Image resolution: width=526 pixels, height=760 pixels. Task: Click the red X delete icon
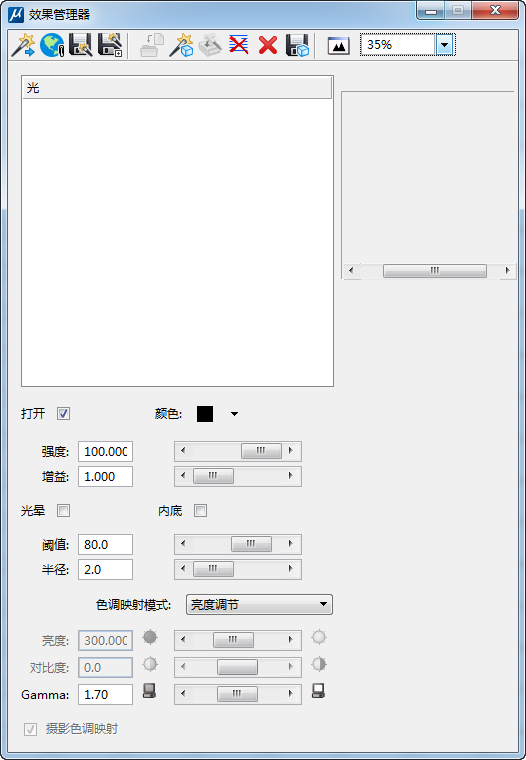[x=268, y=46]
